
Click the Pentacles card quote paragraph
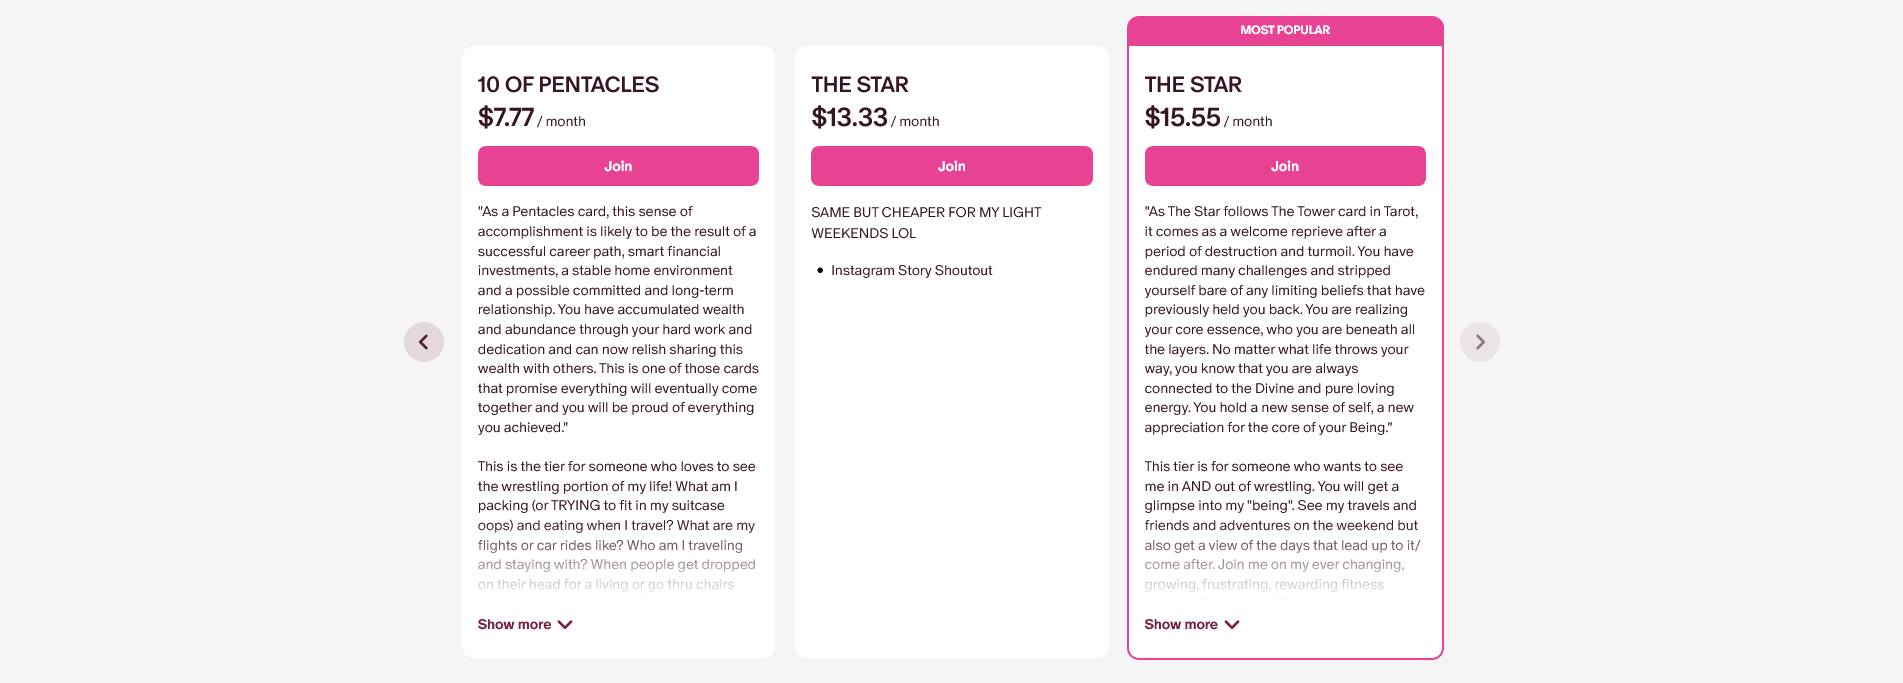coord(617,319)
